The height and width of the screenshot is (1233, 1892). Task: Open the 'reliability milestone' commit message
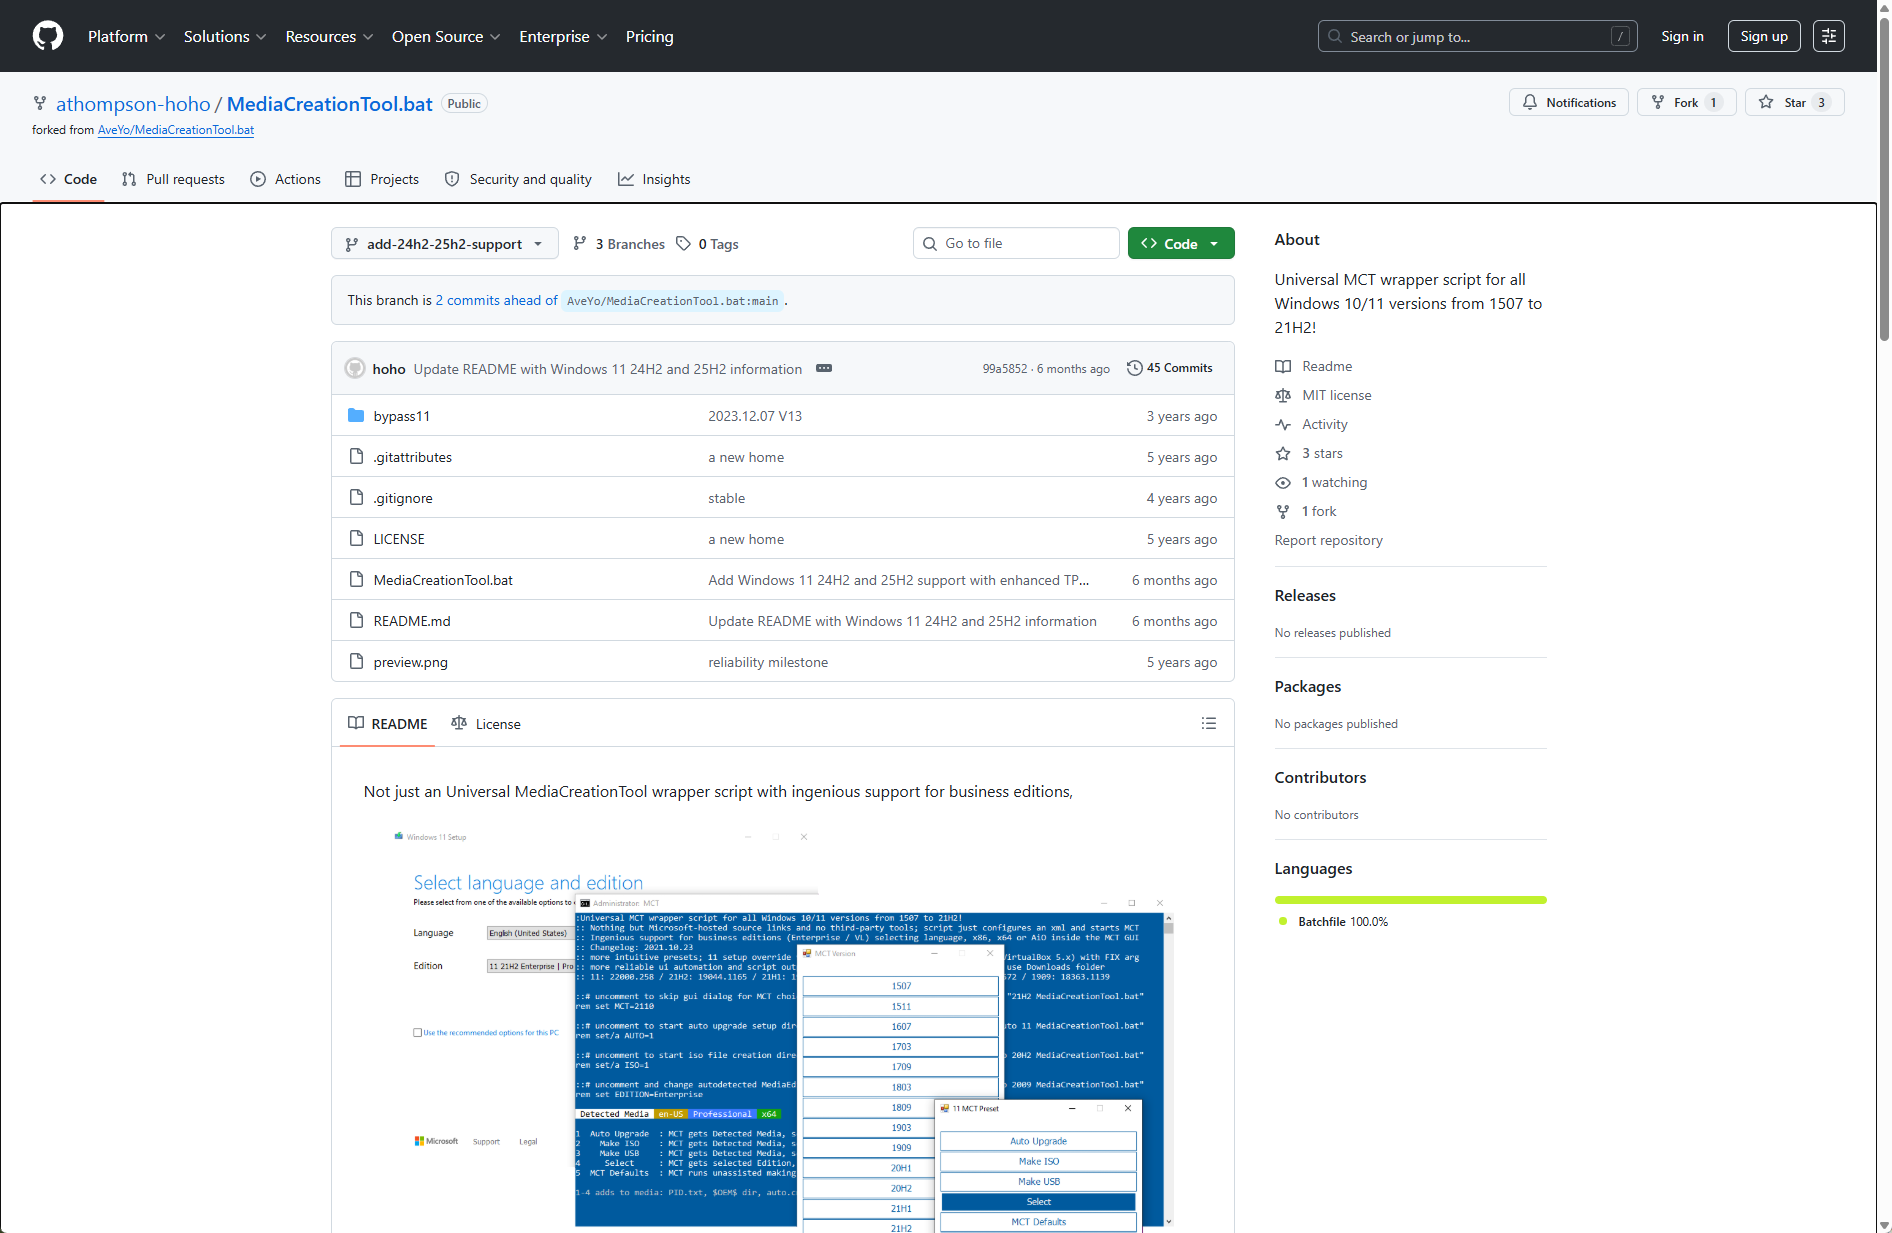(x=768, y=662)
